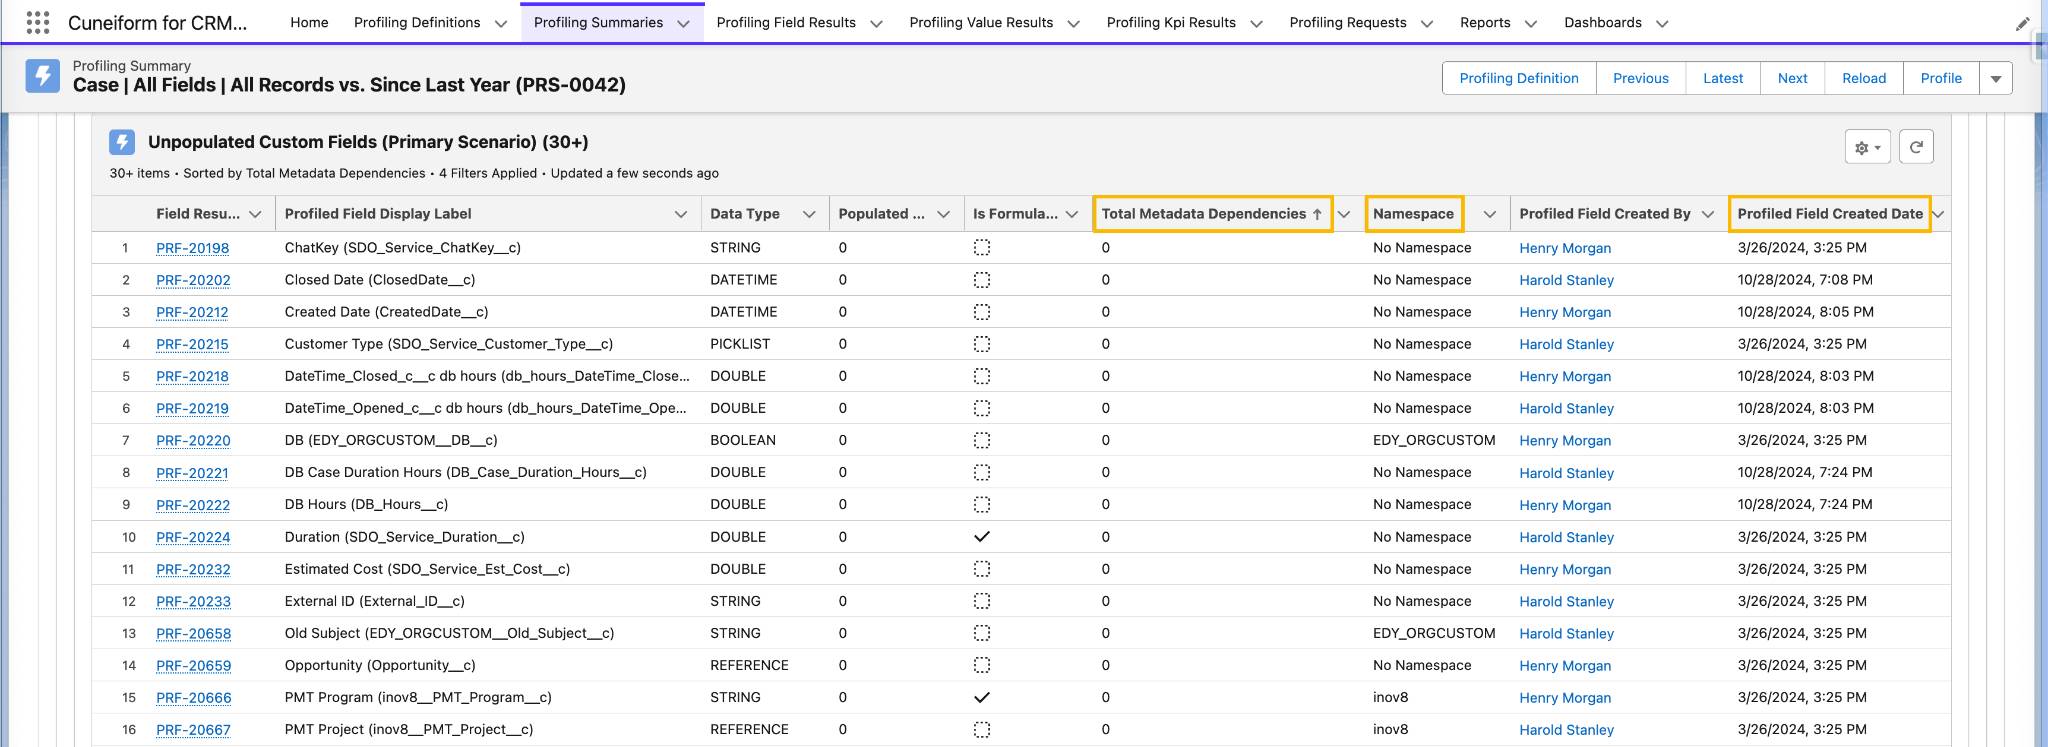Open record link PRF-20667
Image resolution: width=2048 pixels, height=747 pixels.
click(193, 730)
